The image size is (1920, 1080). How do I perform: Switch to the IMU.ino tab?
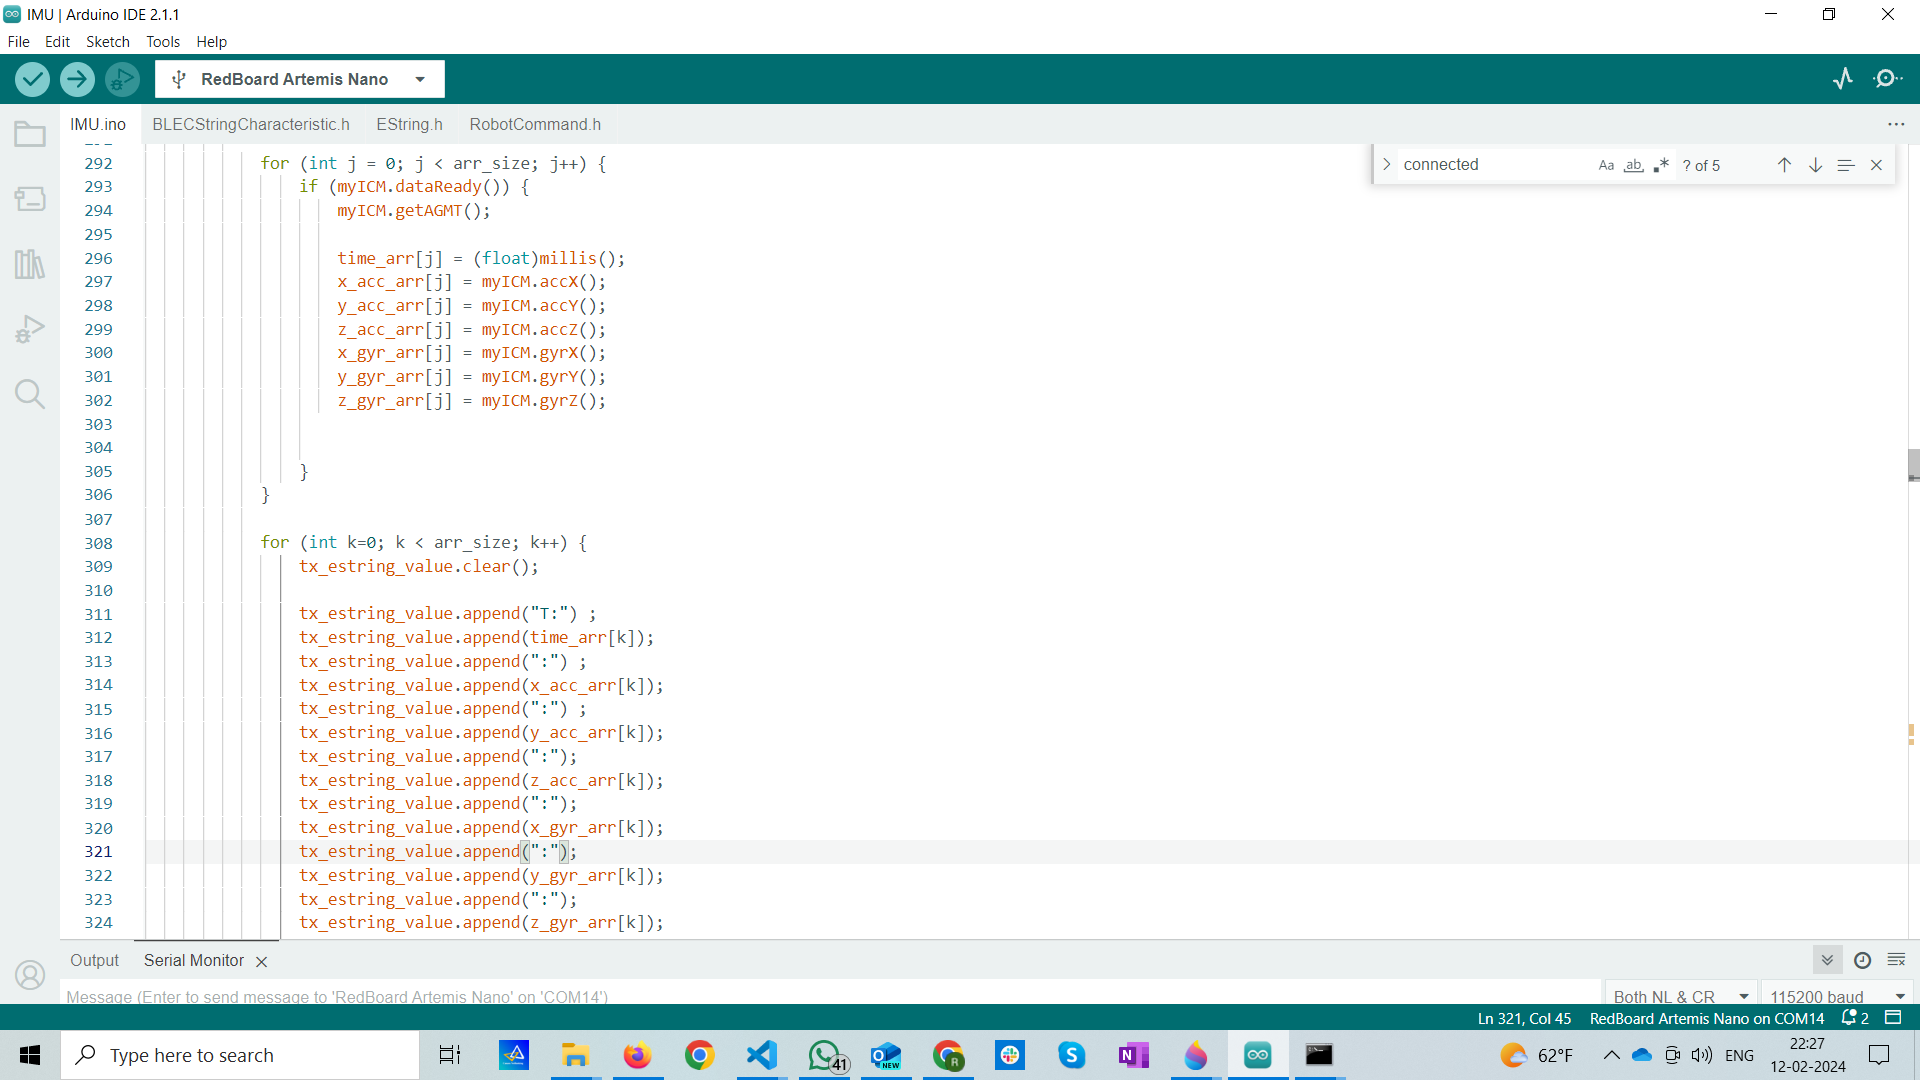point(98,124)
